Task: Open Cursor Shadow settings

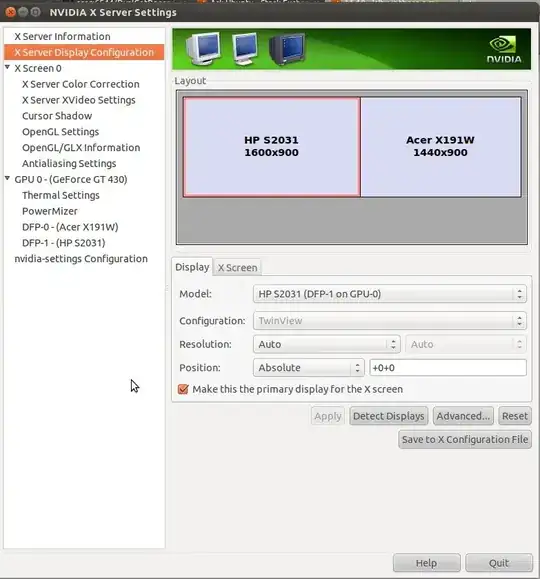Action: click(57, 116)
